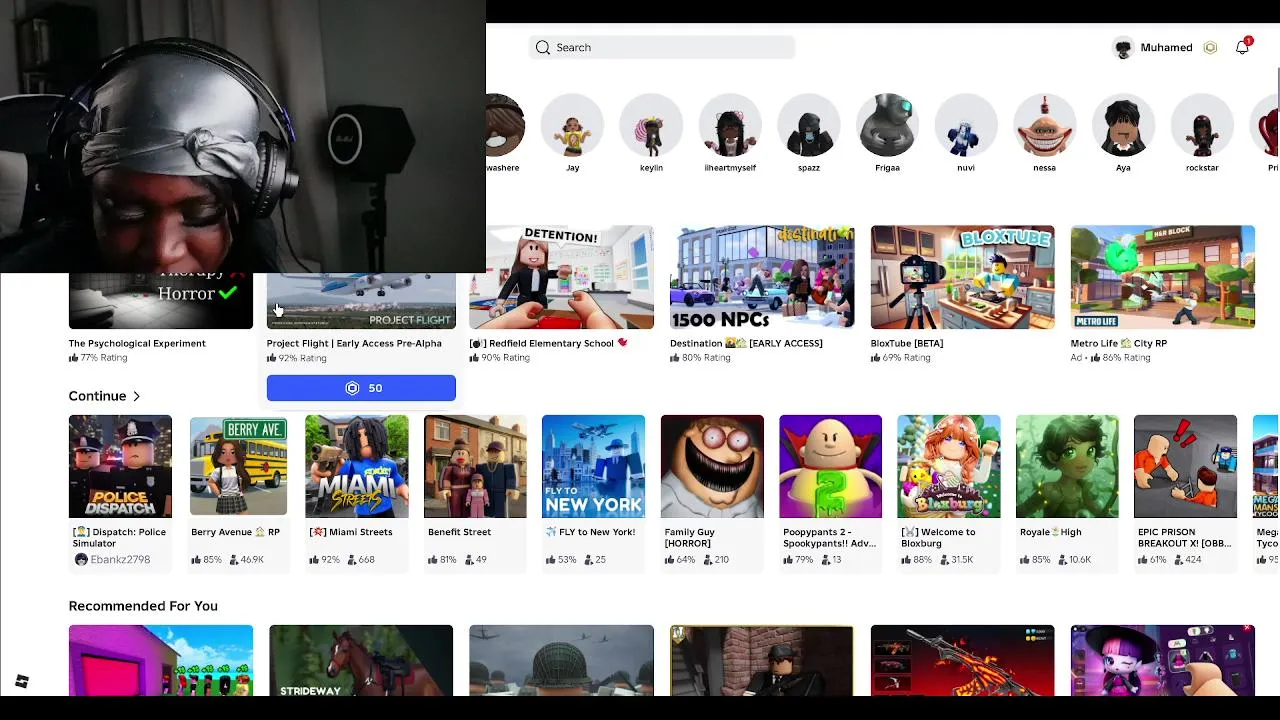
Task: Open friend keylin's avatar
Action: click(651, 126)
